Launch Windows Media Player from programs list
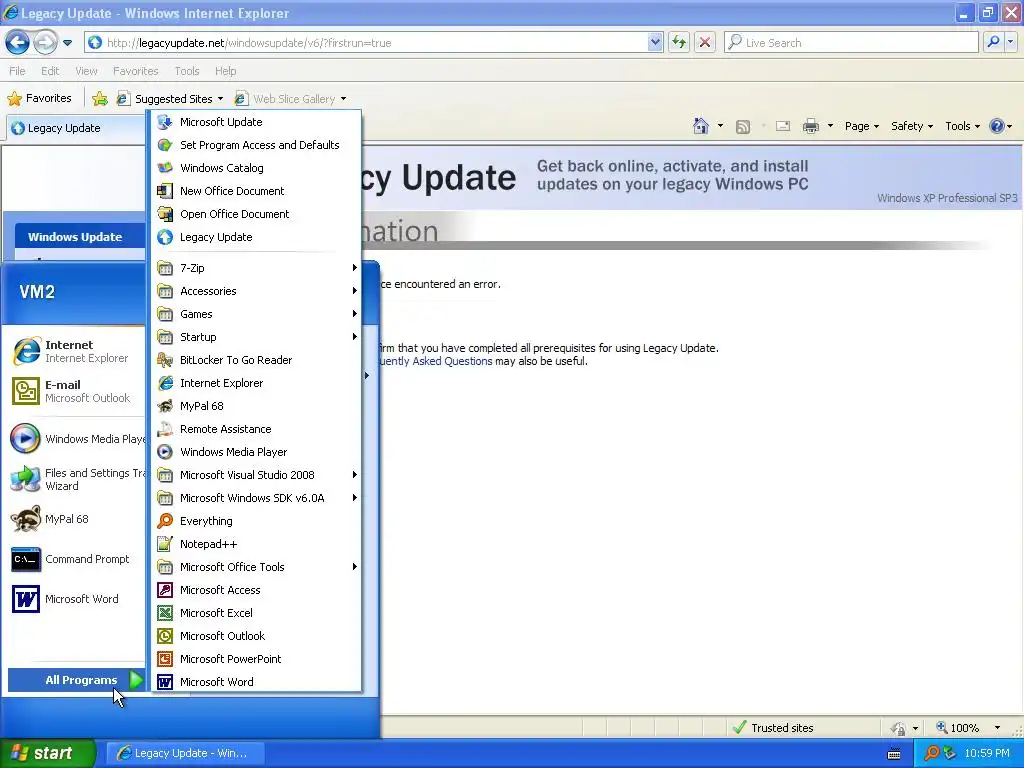The width and height of the screenshot is (1024, 768). point(256,452)
